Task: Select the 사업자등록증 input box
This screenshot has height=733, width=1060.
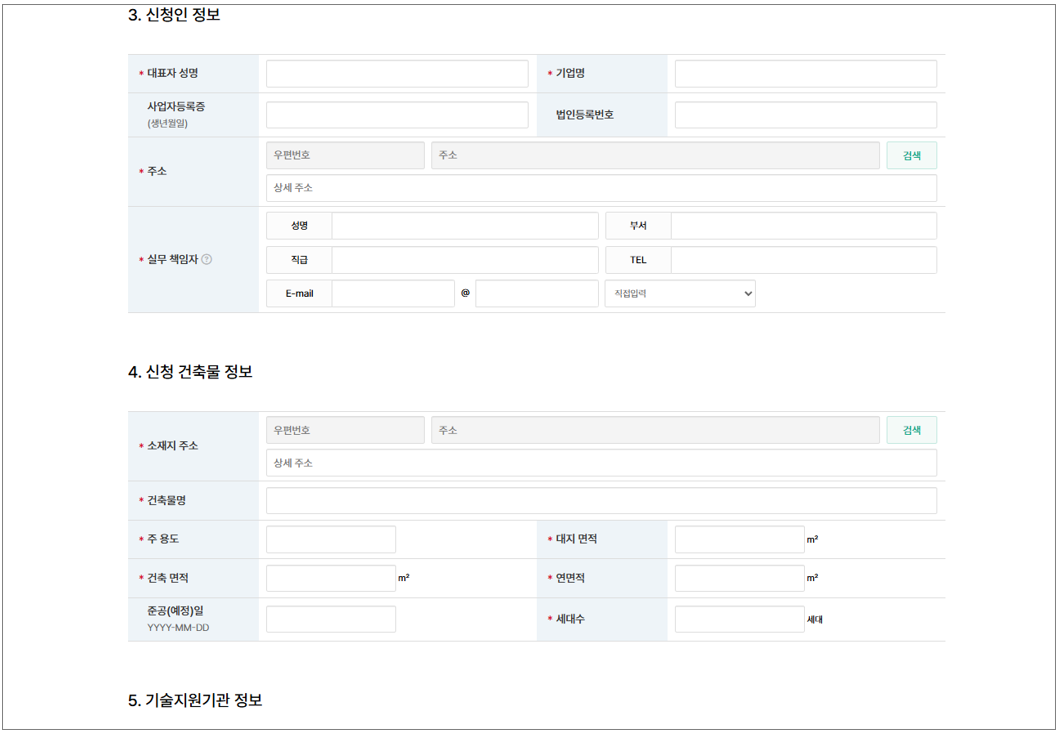Action: pos(396,115)
